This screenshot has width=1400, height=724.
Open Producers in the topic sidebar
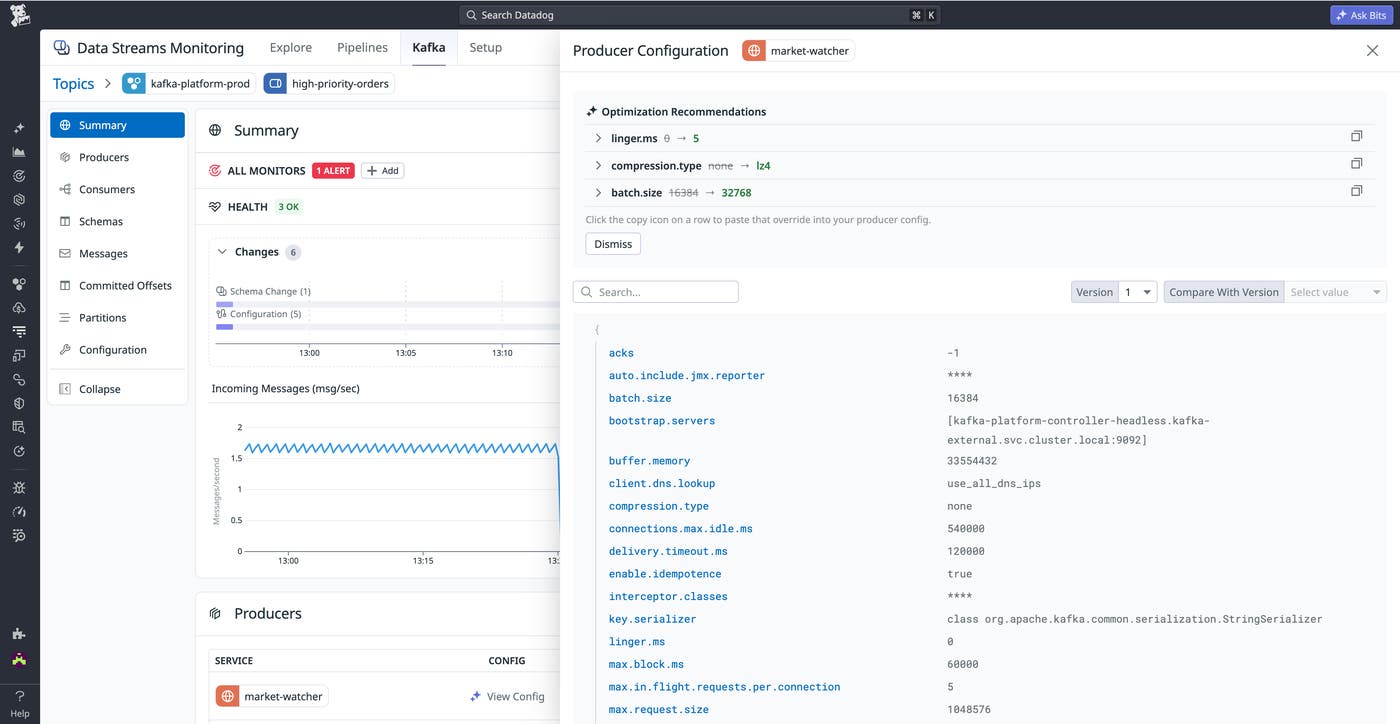click(118, 157)
